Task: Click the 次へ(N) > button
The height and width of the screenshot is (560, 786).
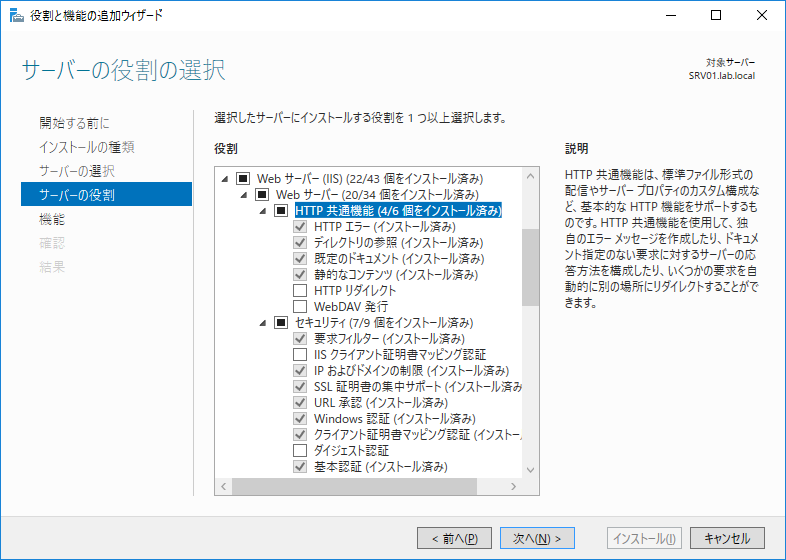Action: (537, 538)
